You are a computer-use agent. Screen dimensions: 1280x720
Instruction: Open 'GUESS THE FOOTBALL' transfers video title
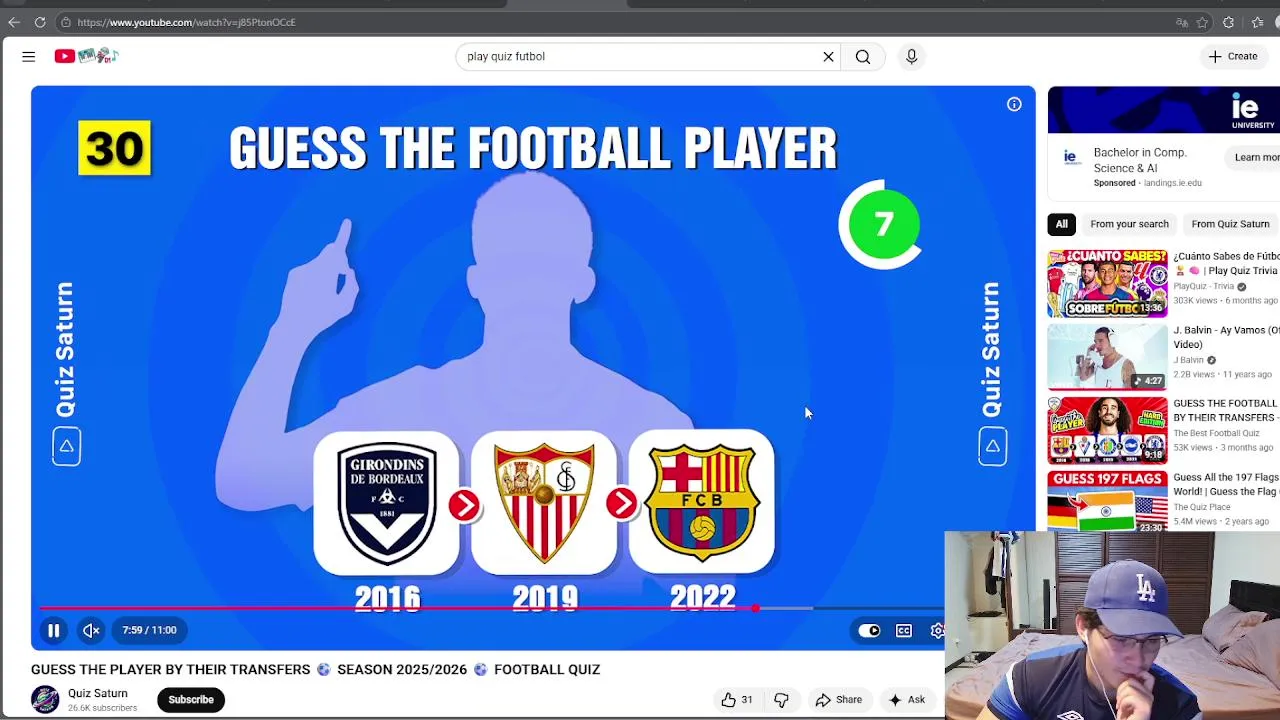coord(1226,411)
